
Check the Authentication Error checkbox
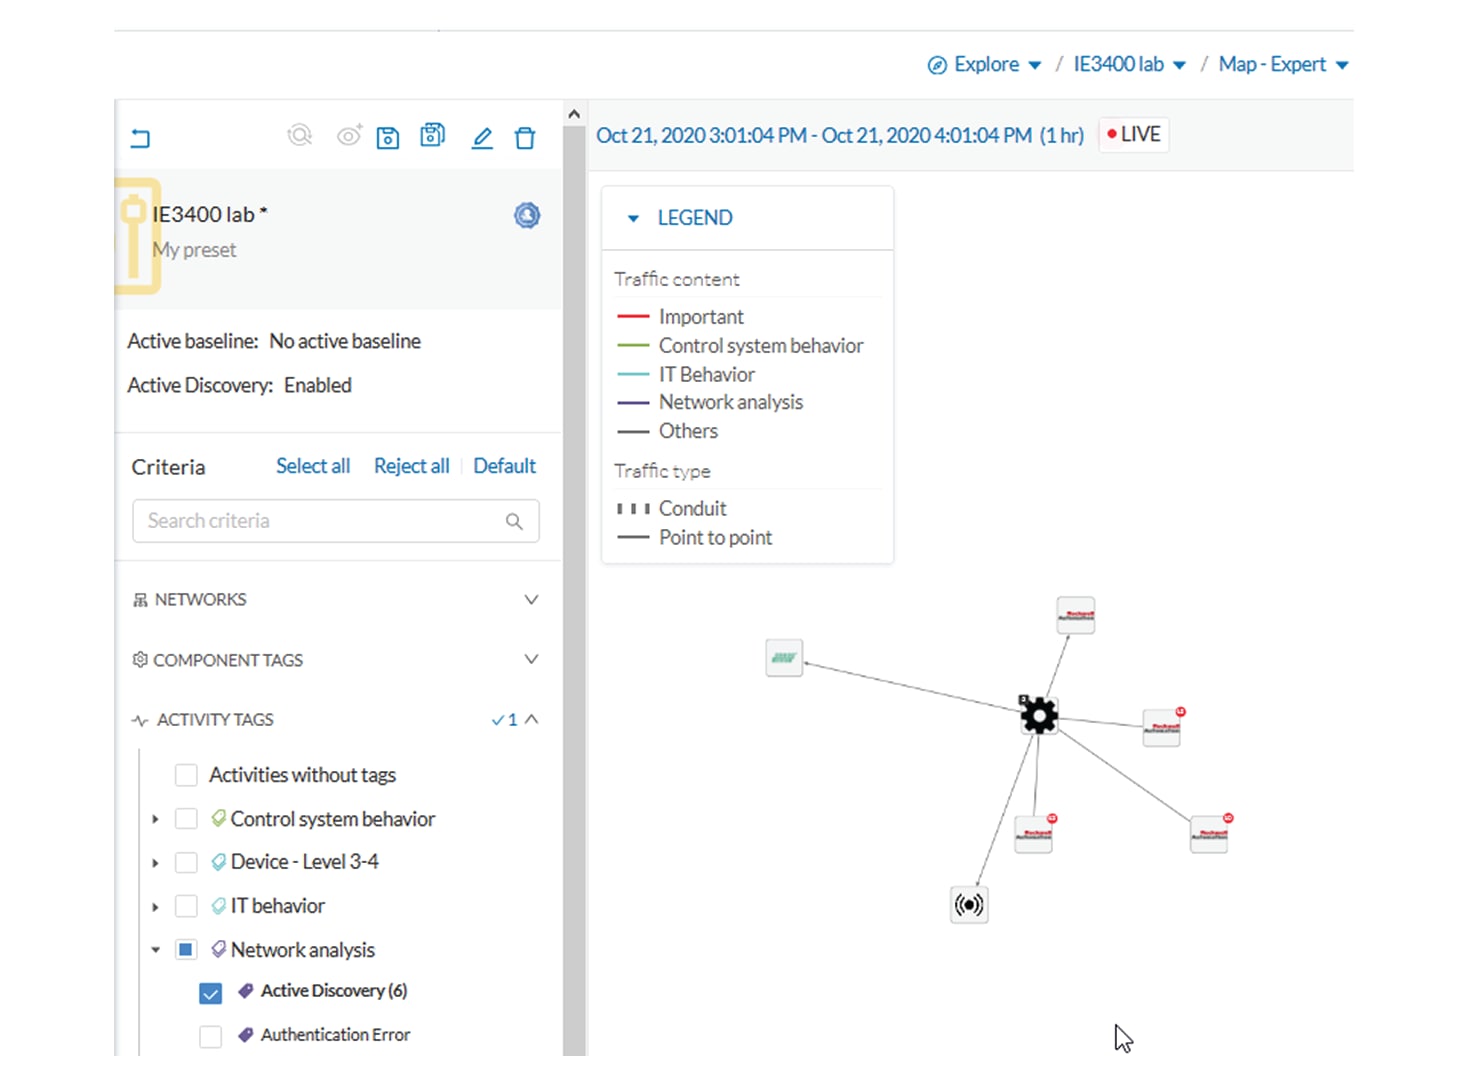point(210,1037)
